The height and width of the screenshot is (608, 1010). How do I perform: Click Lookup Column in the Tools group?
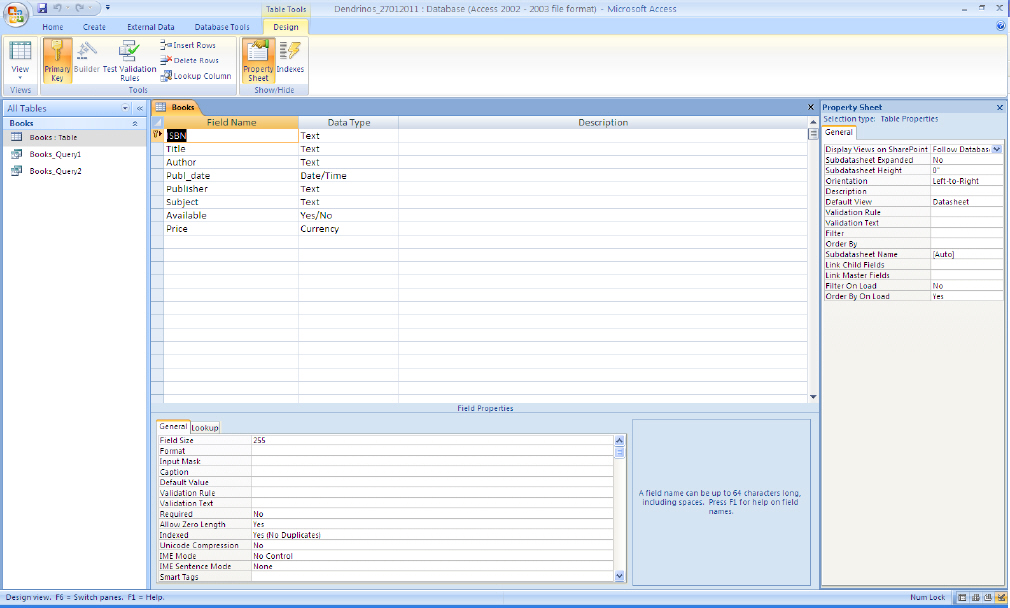(196, 75)
